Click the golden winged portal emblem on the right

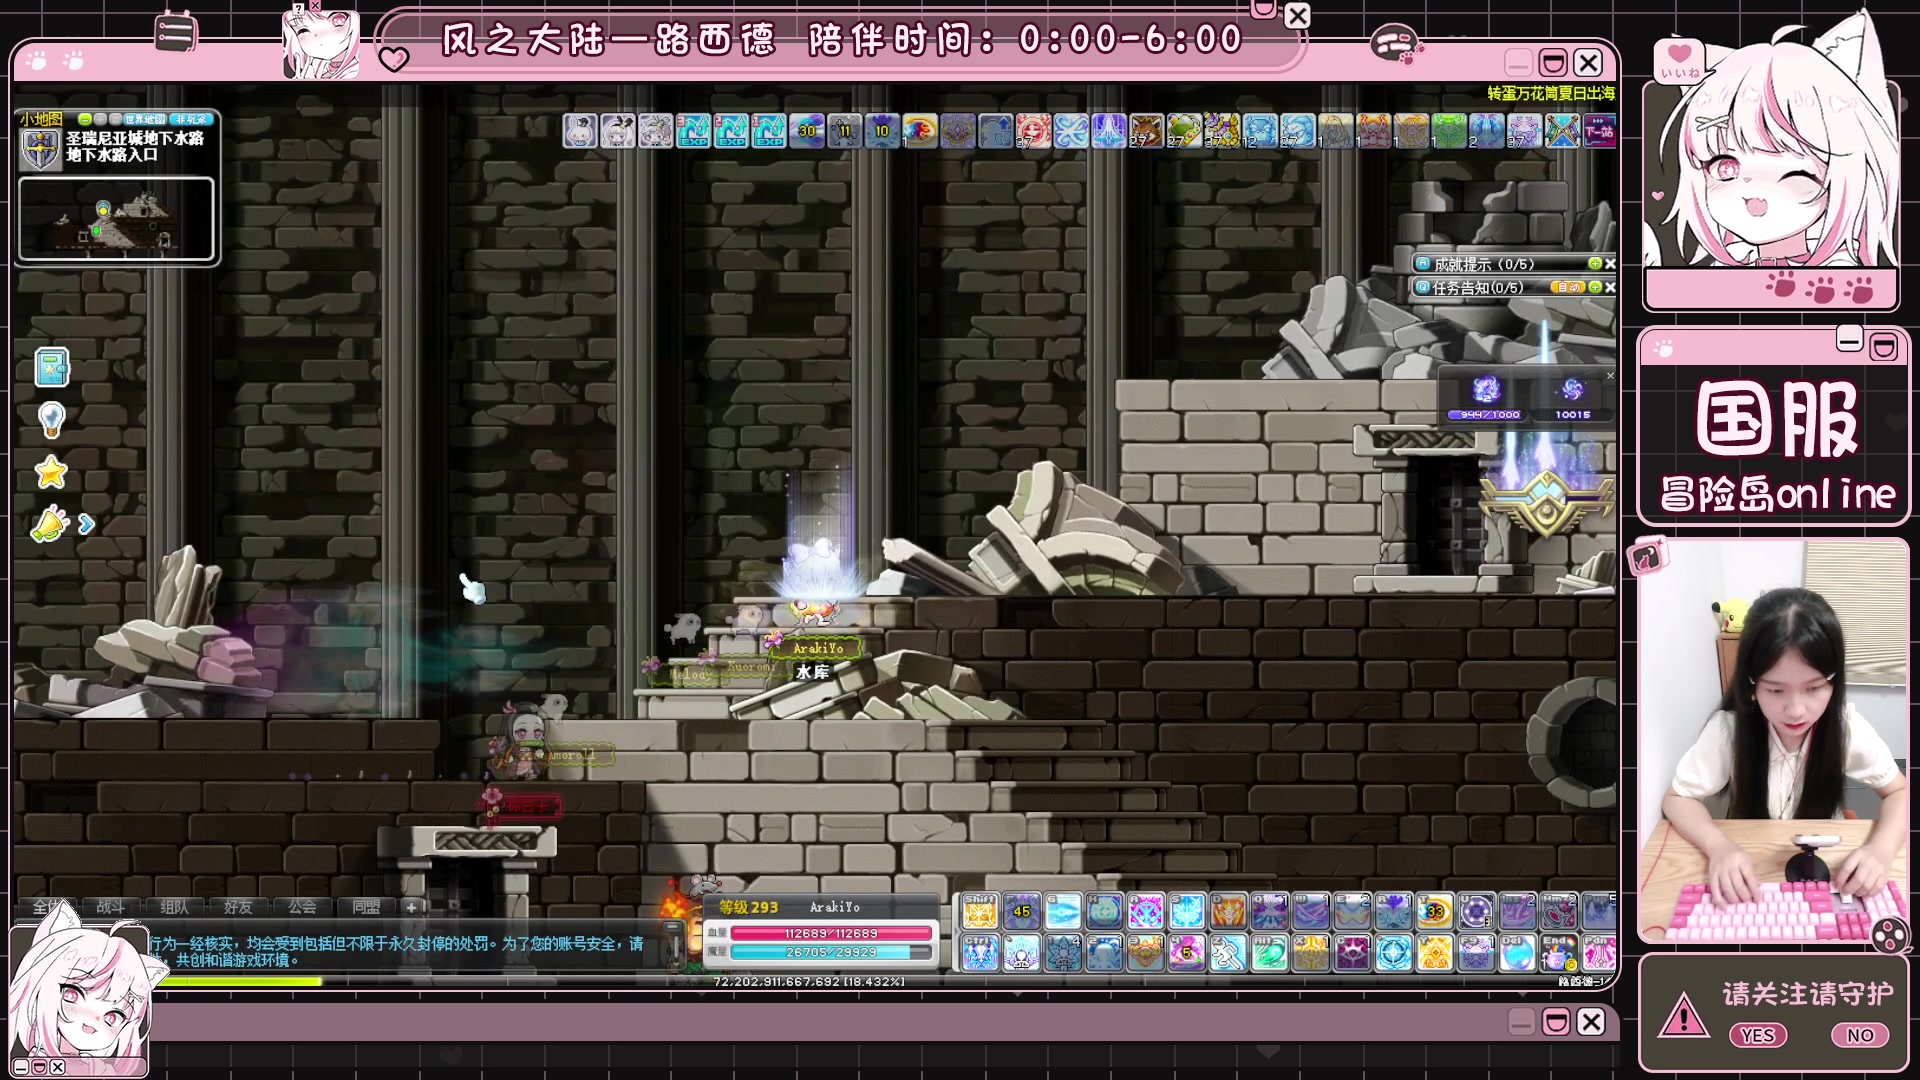click(1546, 502)
